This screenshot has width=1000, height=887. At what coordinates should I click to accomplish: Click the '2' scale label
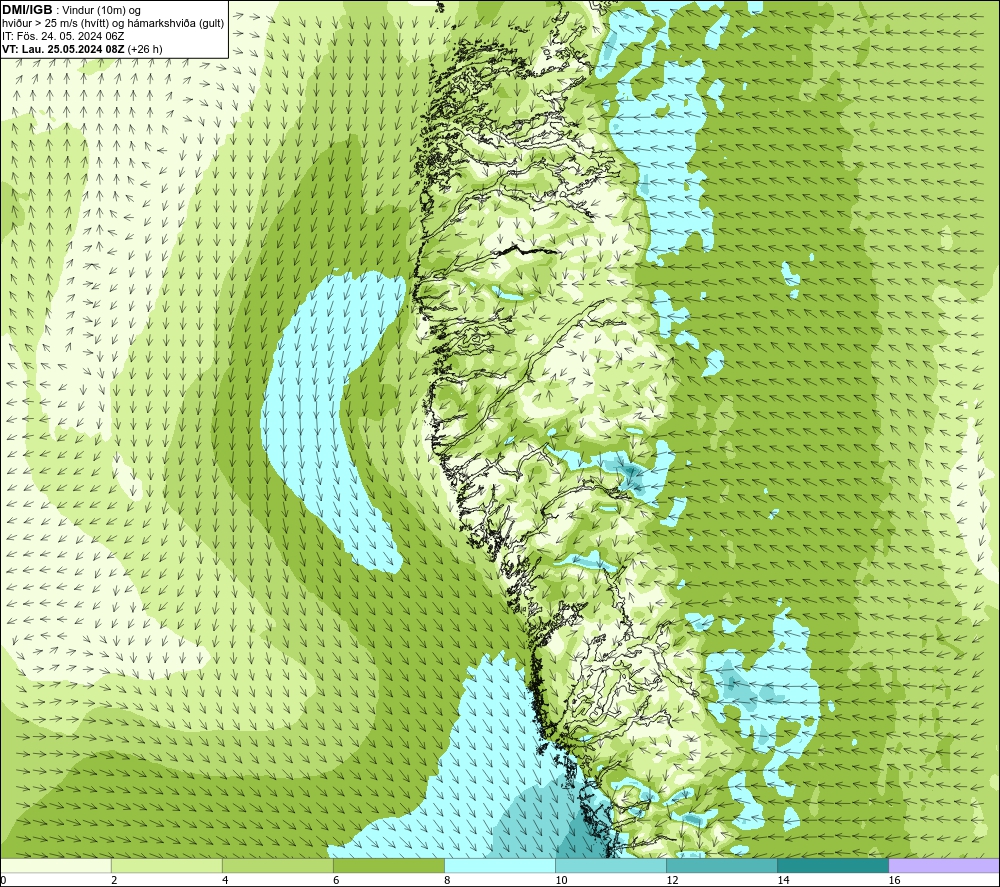pos(114,880)
